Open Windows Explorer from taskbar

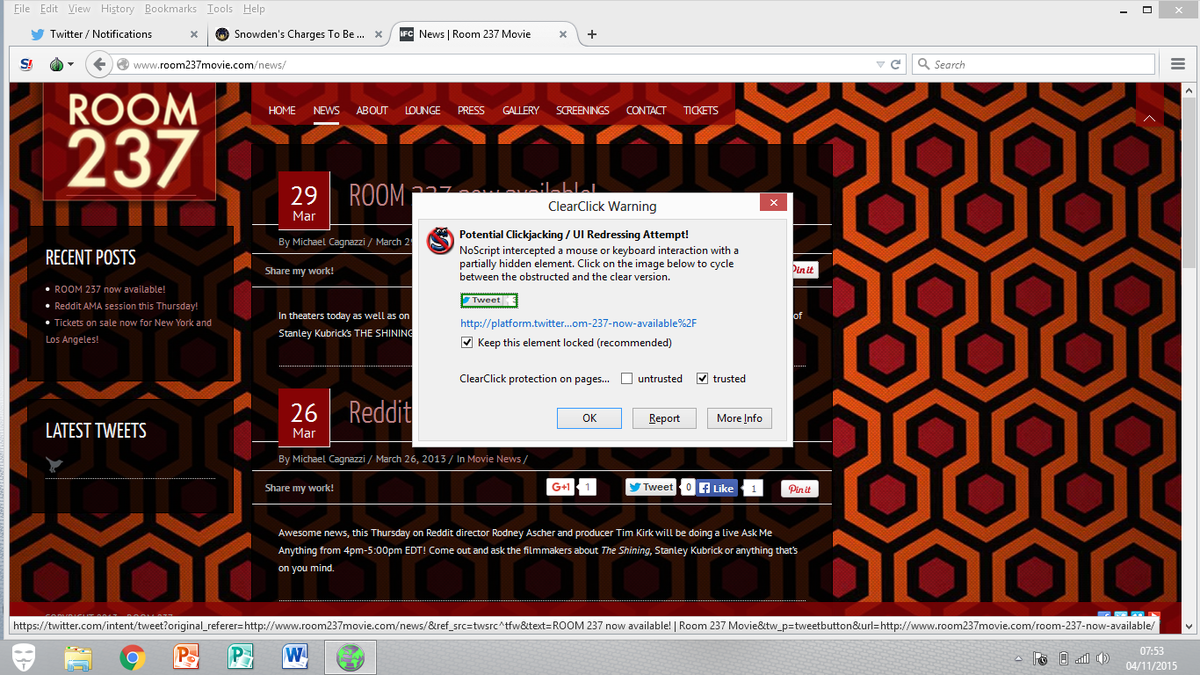tap(78, 657)
